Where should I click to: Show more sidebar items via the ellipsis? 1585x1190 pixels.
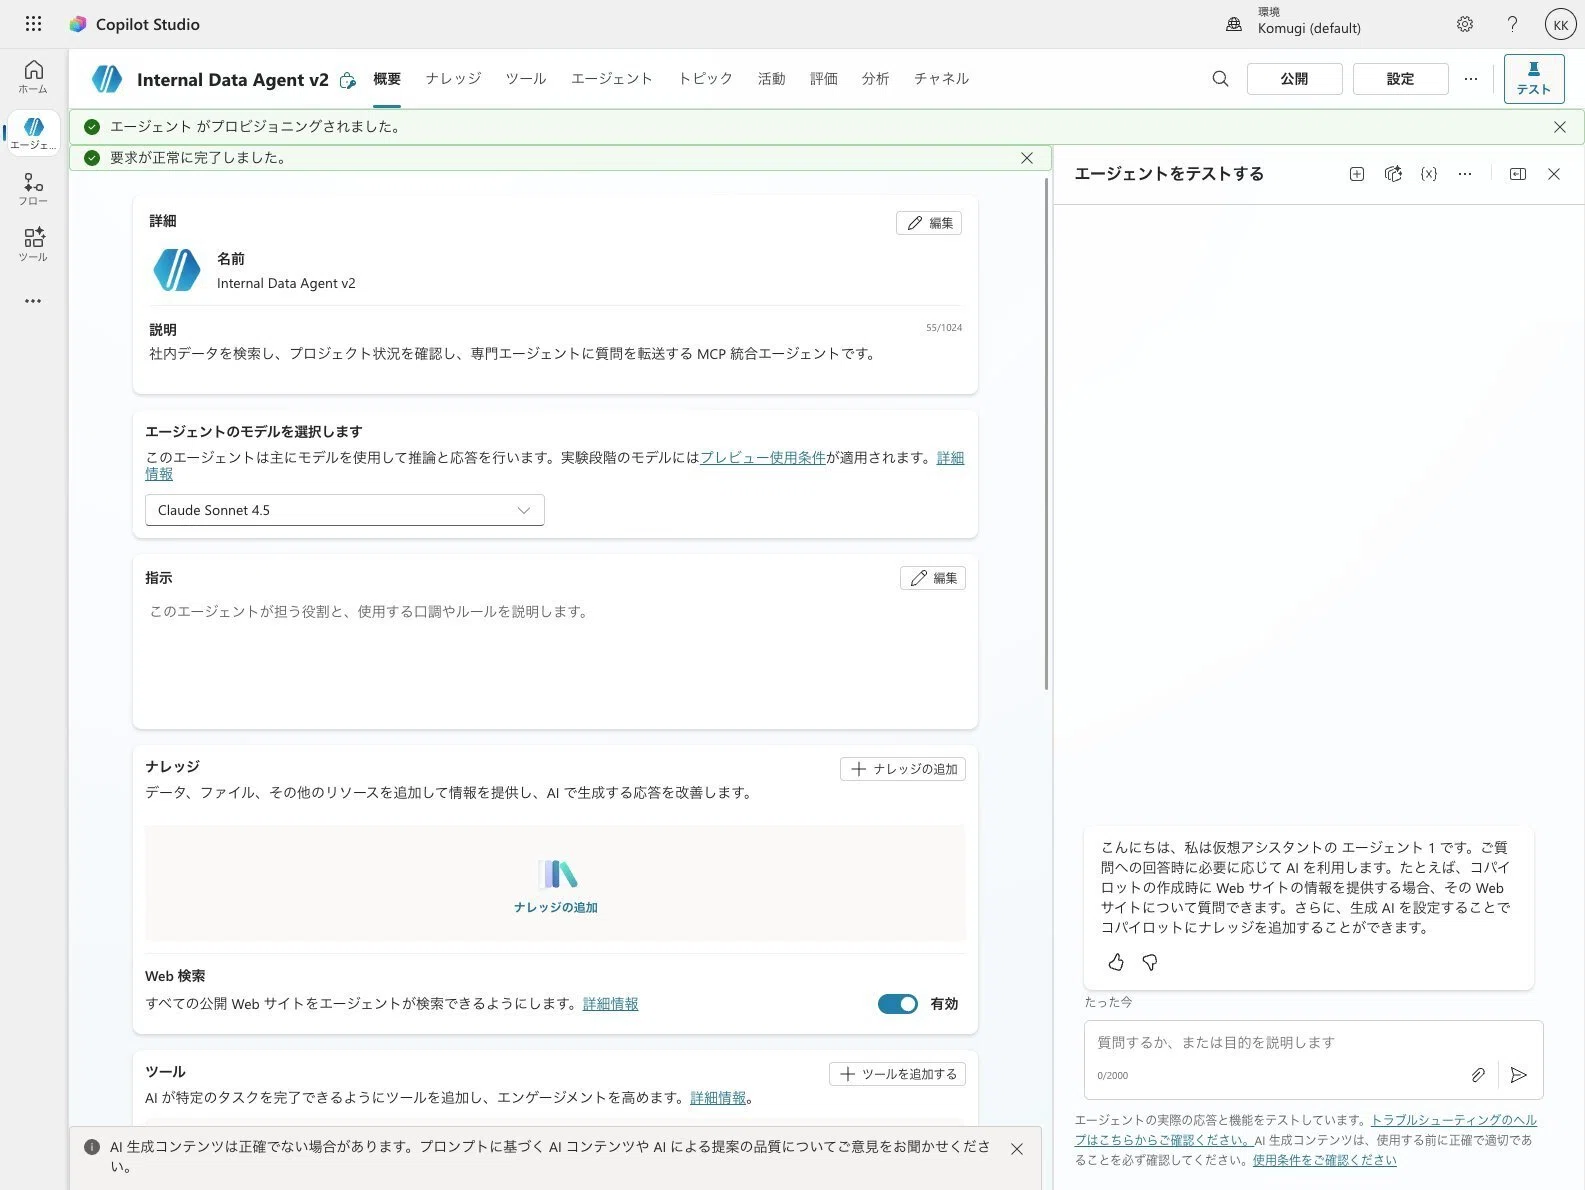tap(33, 301)
